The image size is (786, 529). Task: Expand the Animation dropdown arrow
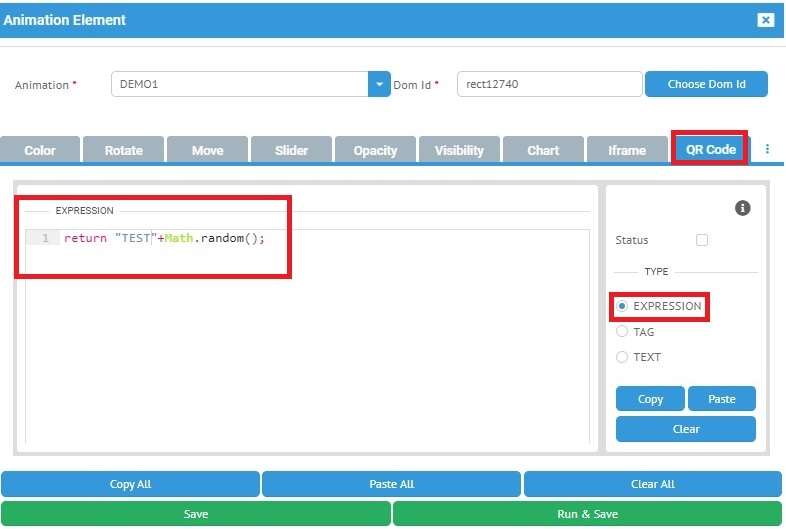(x=379, y=85)
